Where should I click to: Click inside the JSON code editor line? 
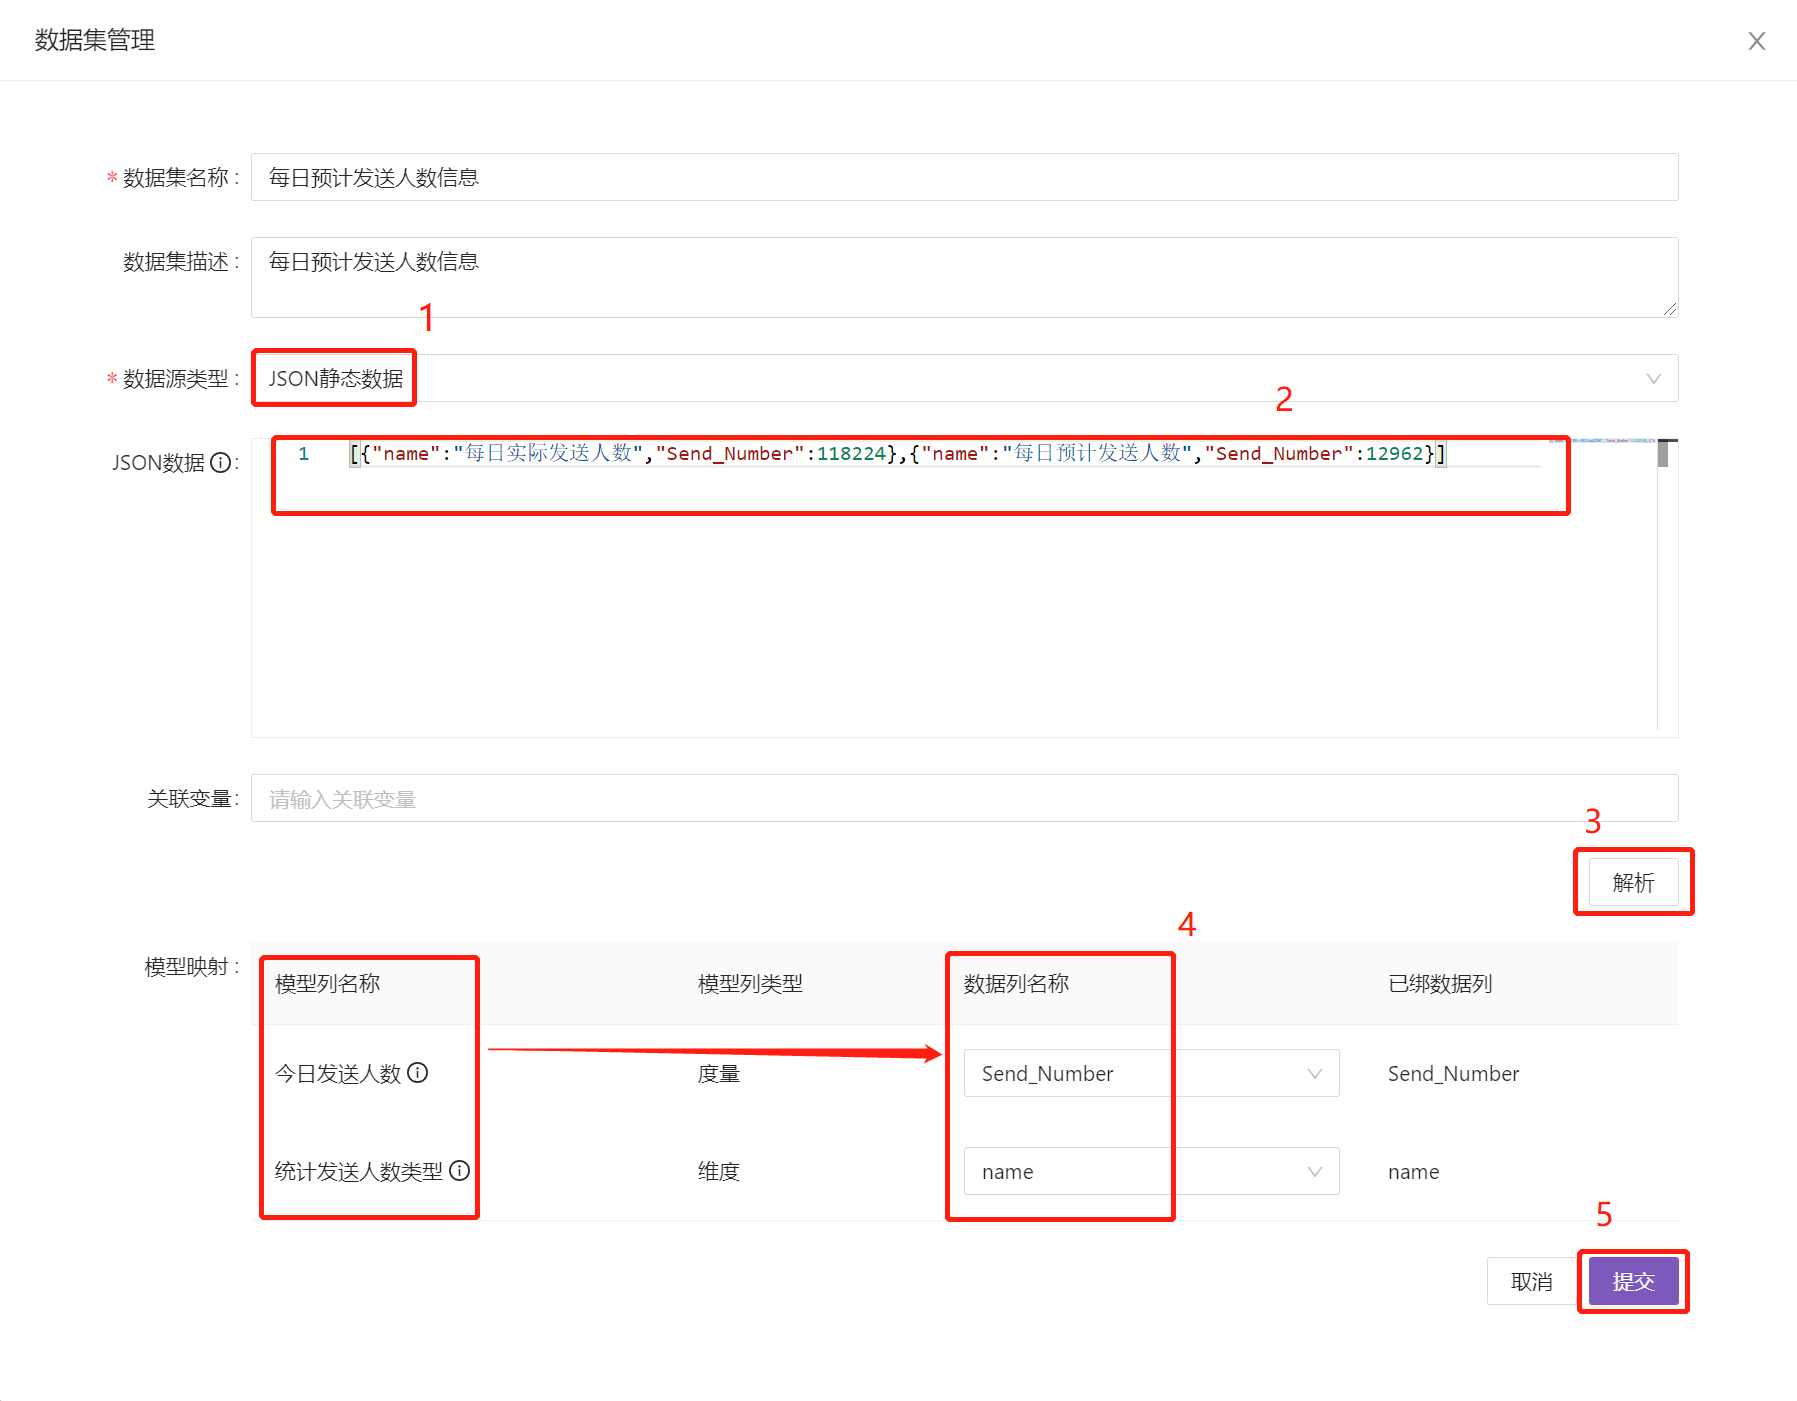897,453
